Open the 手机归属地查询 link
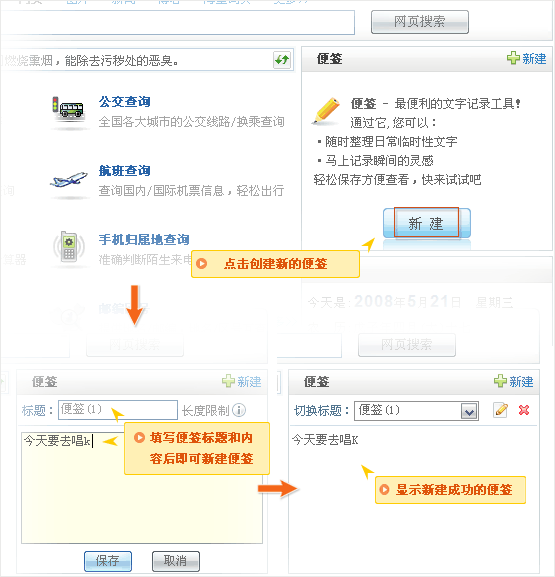Image resolution: width=555 pixels, height=577 pixels. [x=144, y=240]
